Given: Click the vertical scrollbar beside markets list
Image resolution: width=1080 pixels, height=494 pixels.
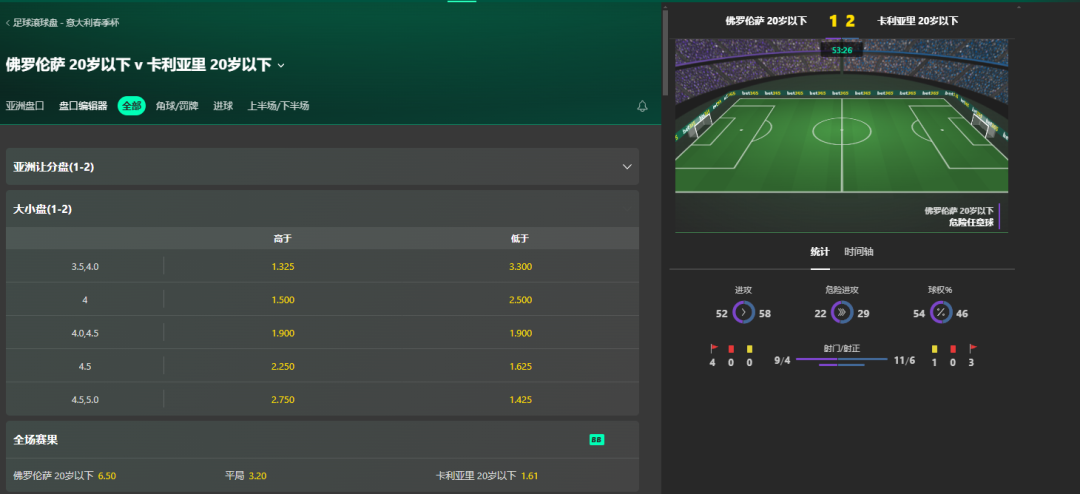Looking at the screenshot, I should (665, 52).
